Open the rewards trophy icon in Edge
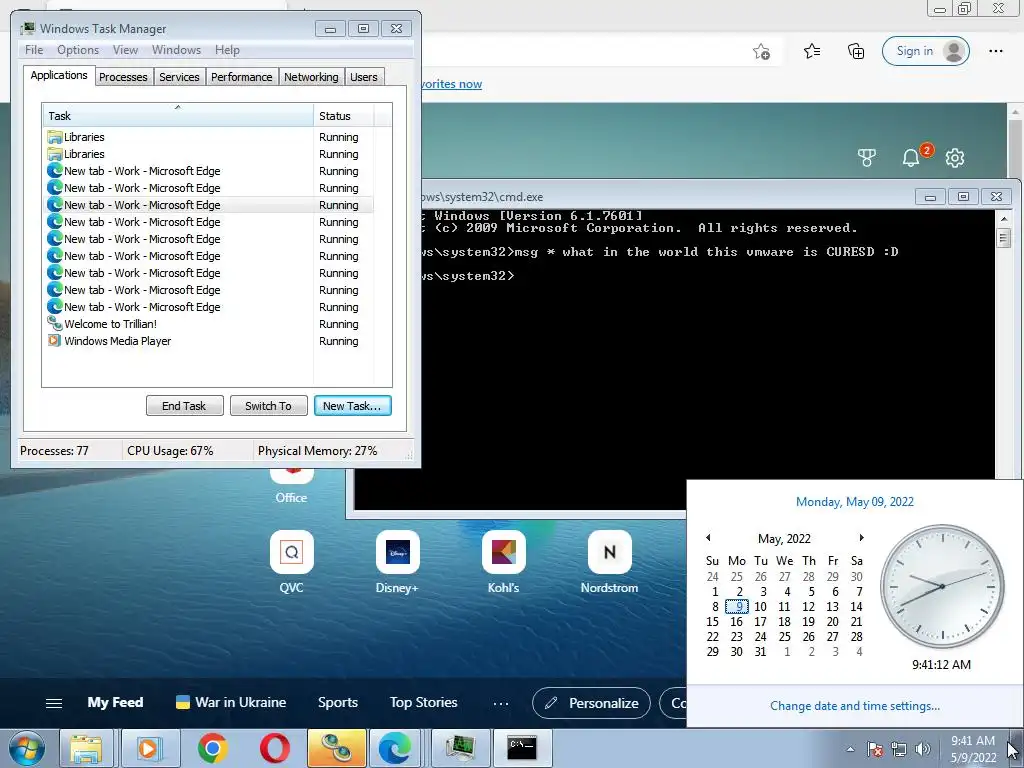Screen dimensions: 1024x768 pyautogui.click(x=867, y=157)
